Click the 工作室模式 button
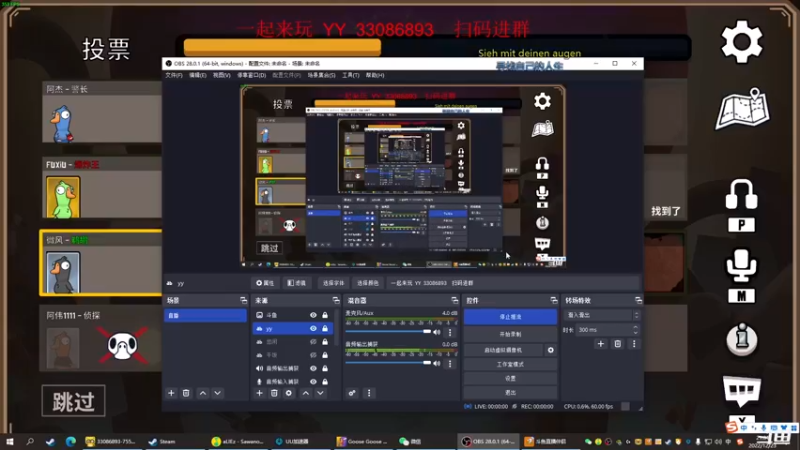The image size is (800, 450). [510, 364]
